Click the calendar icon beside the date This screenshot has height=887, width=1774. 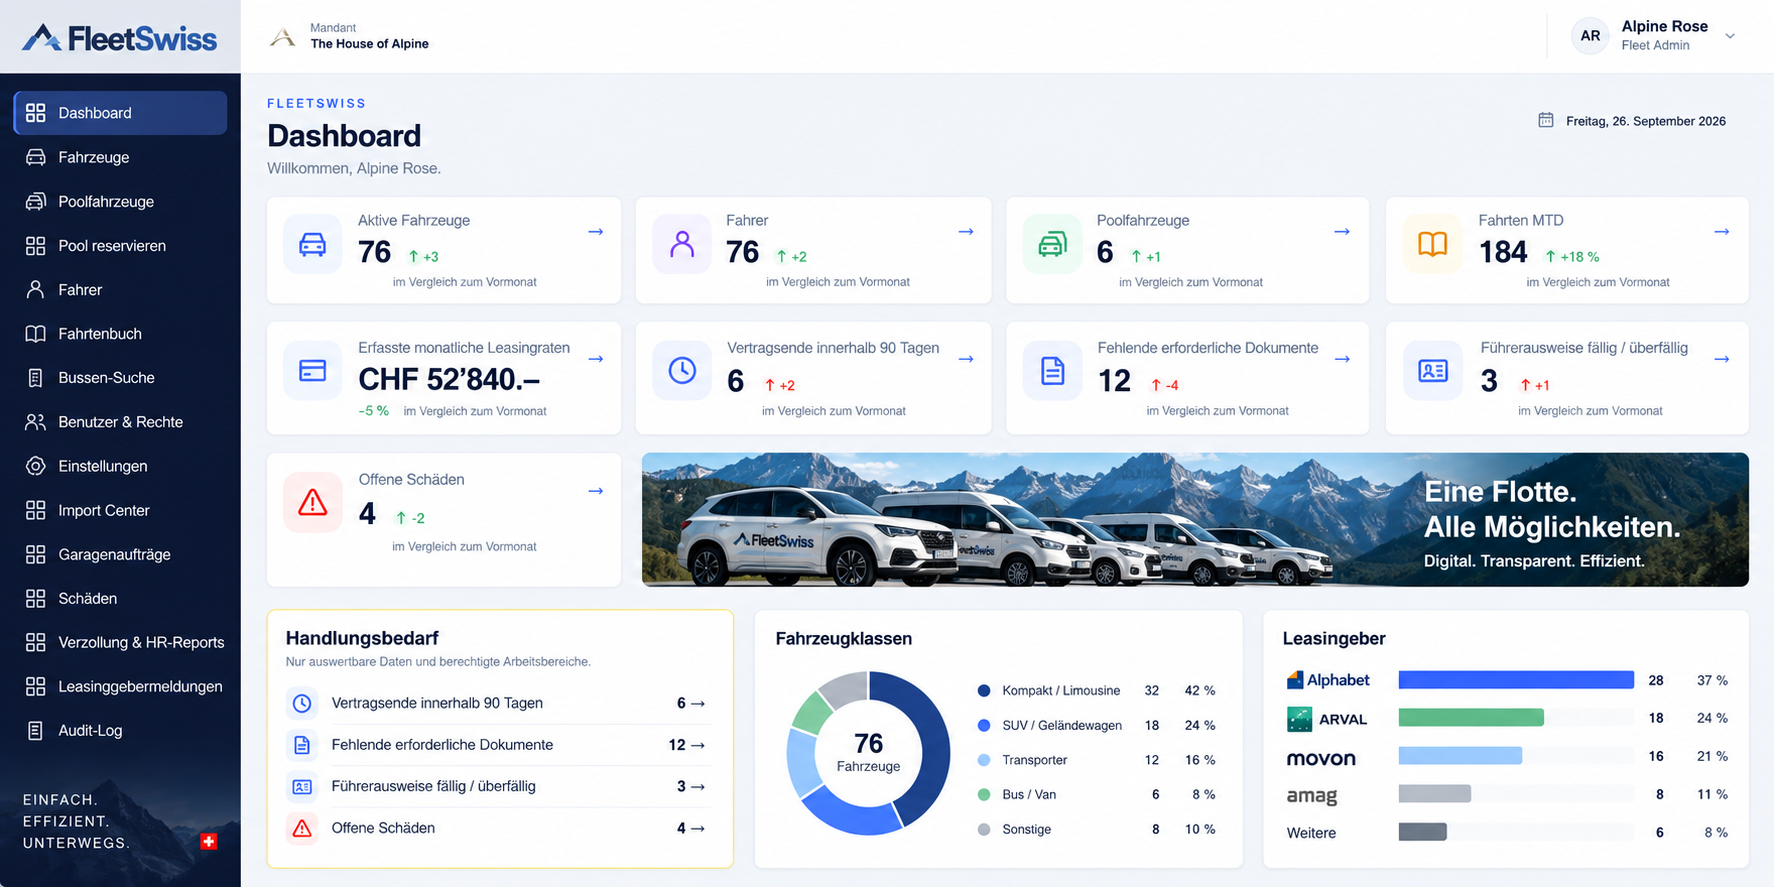1546,120
